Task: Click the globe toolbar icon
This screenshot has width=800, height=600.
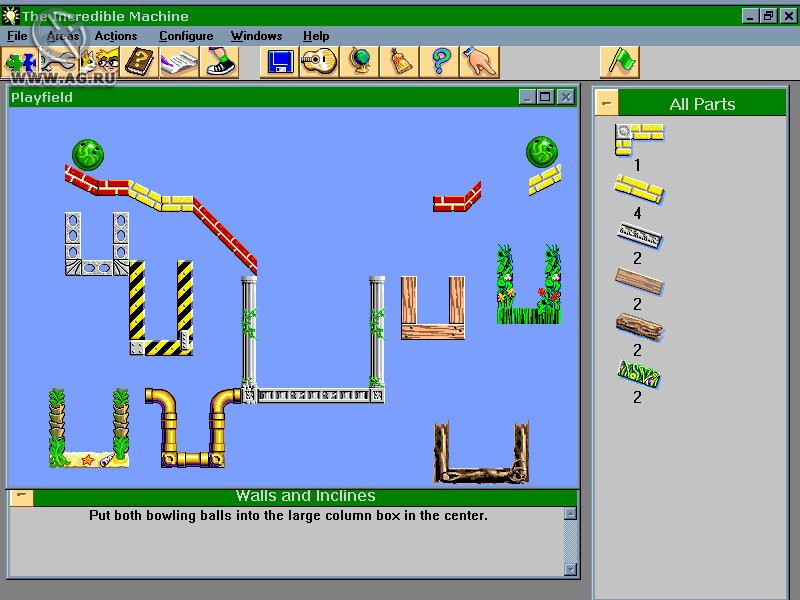Action: [359, 62]
